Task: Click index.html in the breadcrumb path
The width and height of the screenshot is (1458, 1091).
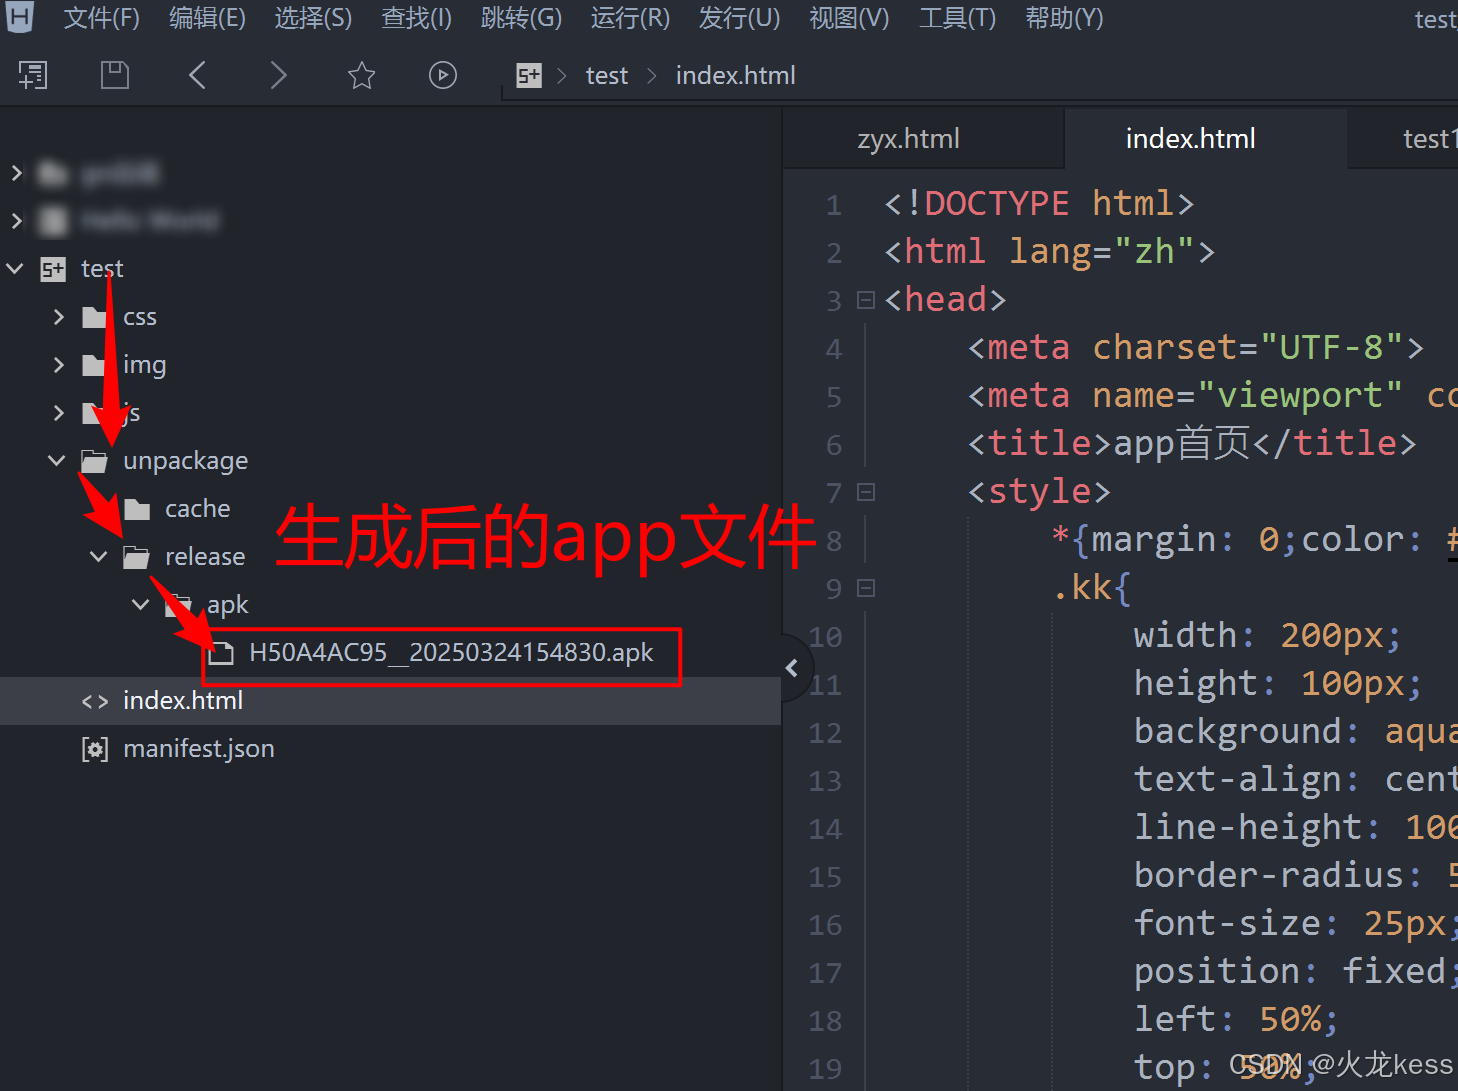Action: [x=735, y=75]
